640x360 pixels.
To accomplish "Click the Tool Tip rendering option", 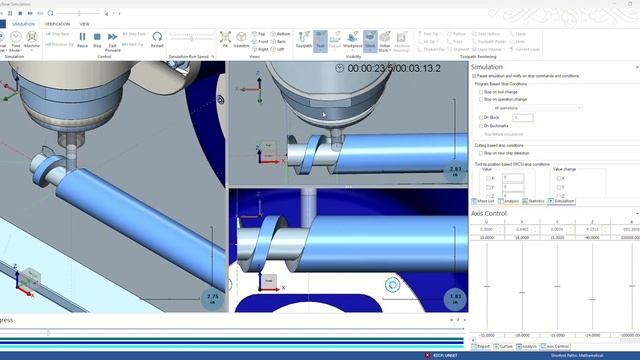I will [429, 34].
